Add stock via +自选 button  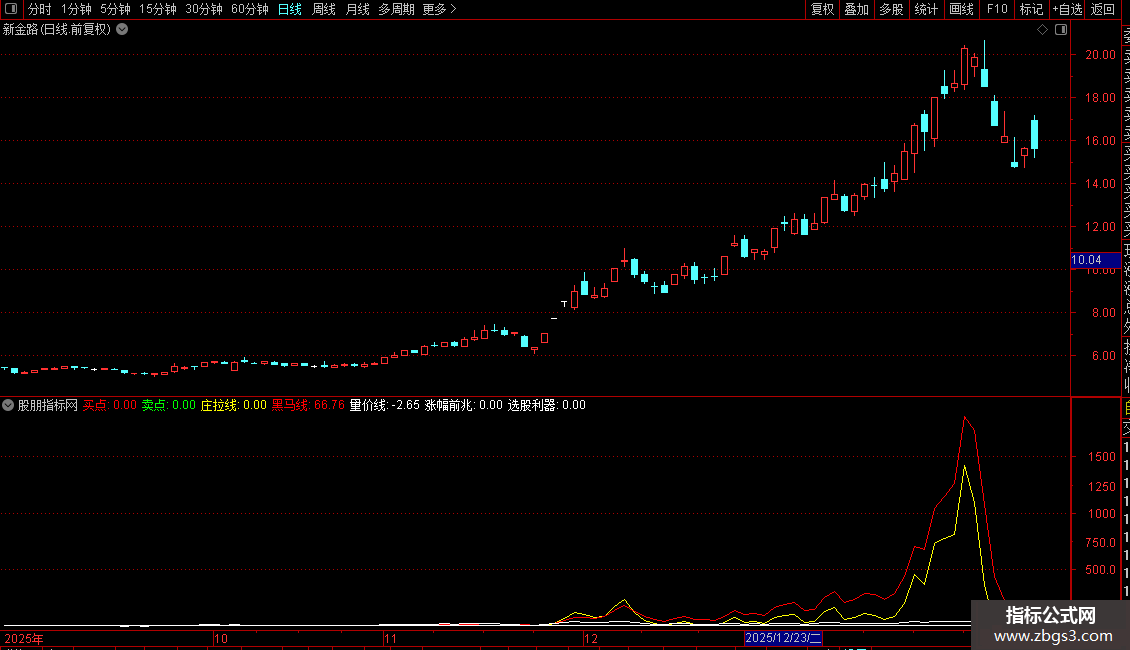tap(1067, 9)
